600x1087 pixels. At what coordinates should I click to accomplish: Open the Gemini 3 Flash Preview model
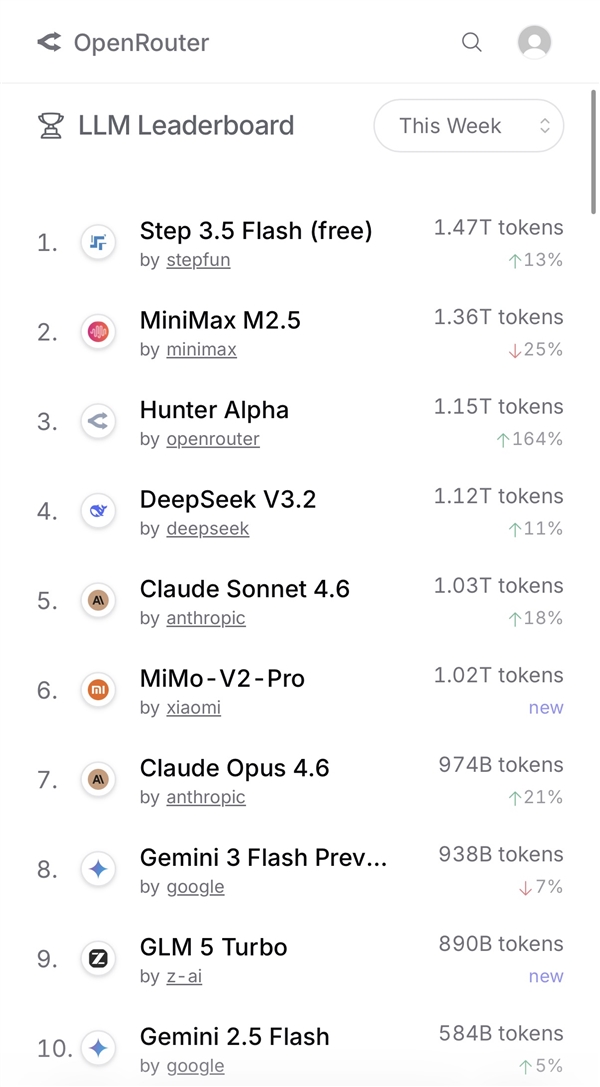point(263,857)
